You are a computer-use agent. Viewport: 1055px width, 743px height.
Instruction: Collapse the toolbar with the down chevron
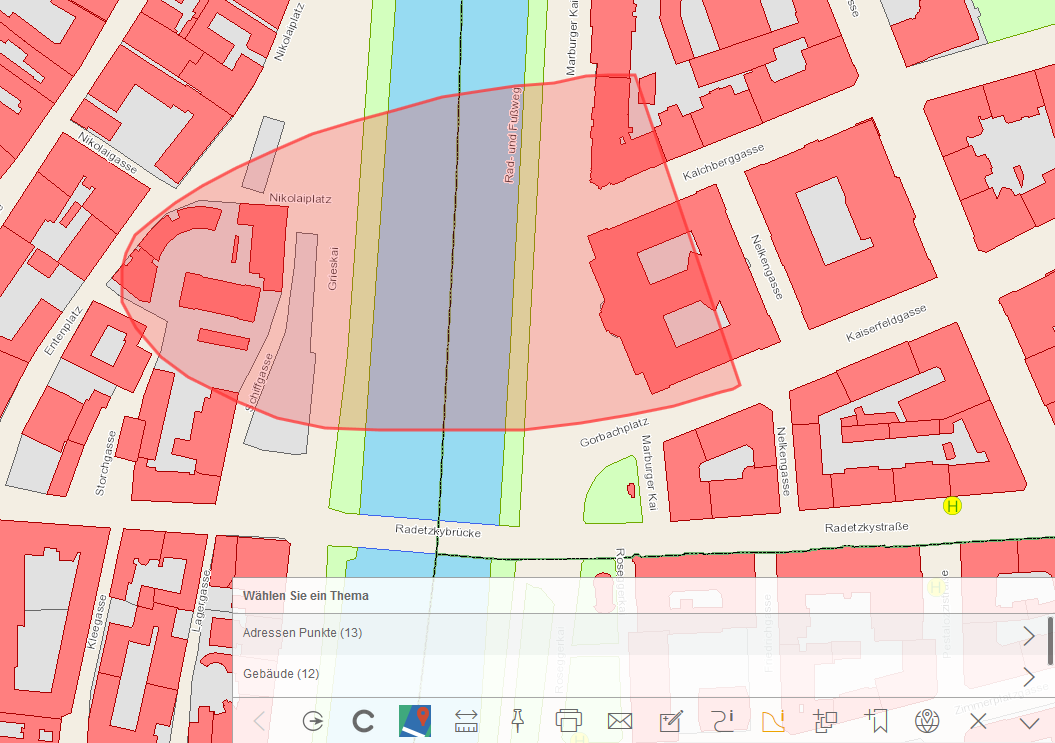(1030, 722)
